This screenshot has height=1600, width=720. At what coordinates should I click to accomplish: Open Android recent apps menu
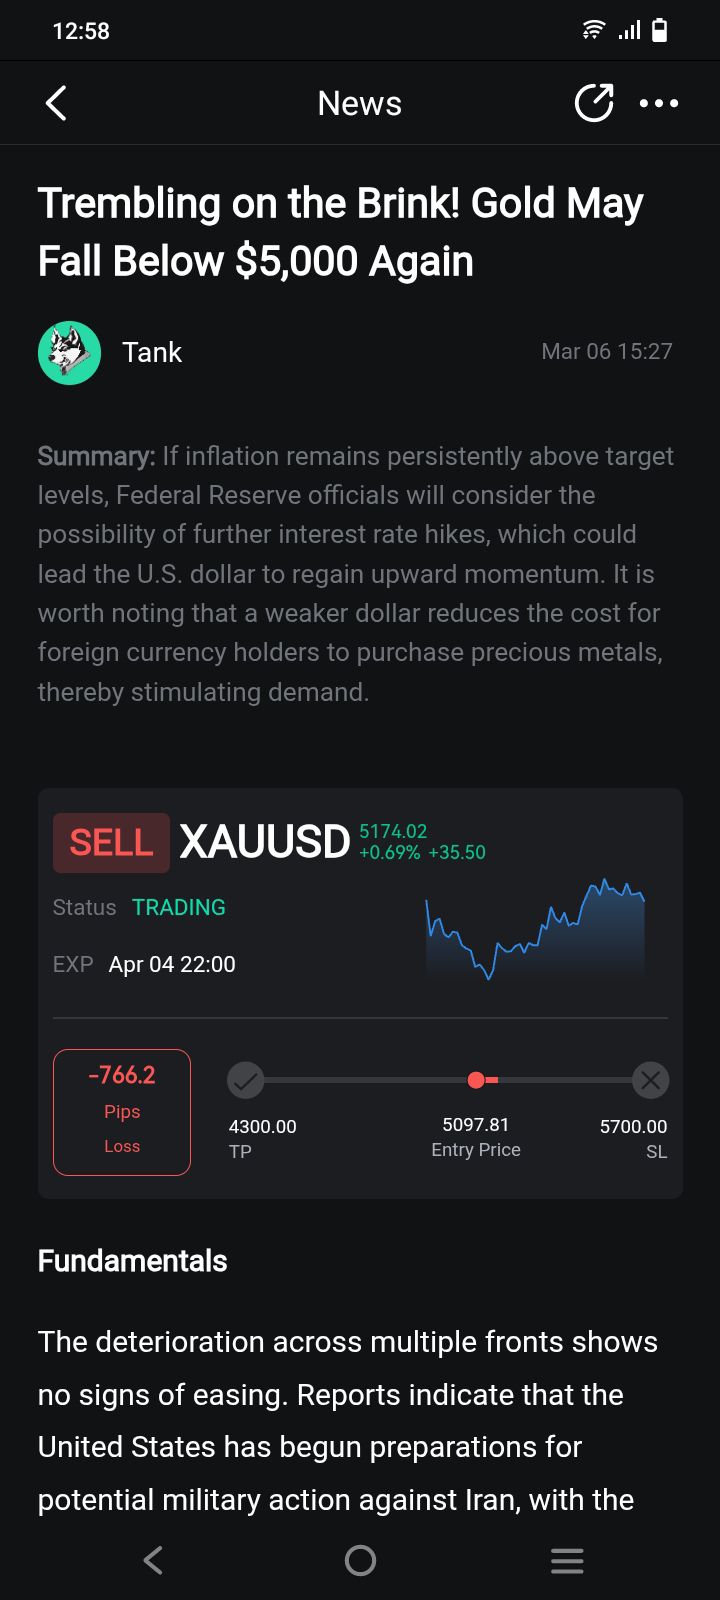click(567, 1560)
